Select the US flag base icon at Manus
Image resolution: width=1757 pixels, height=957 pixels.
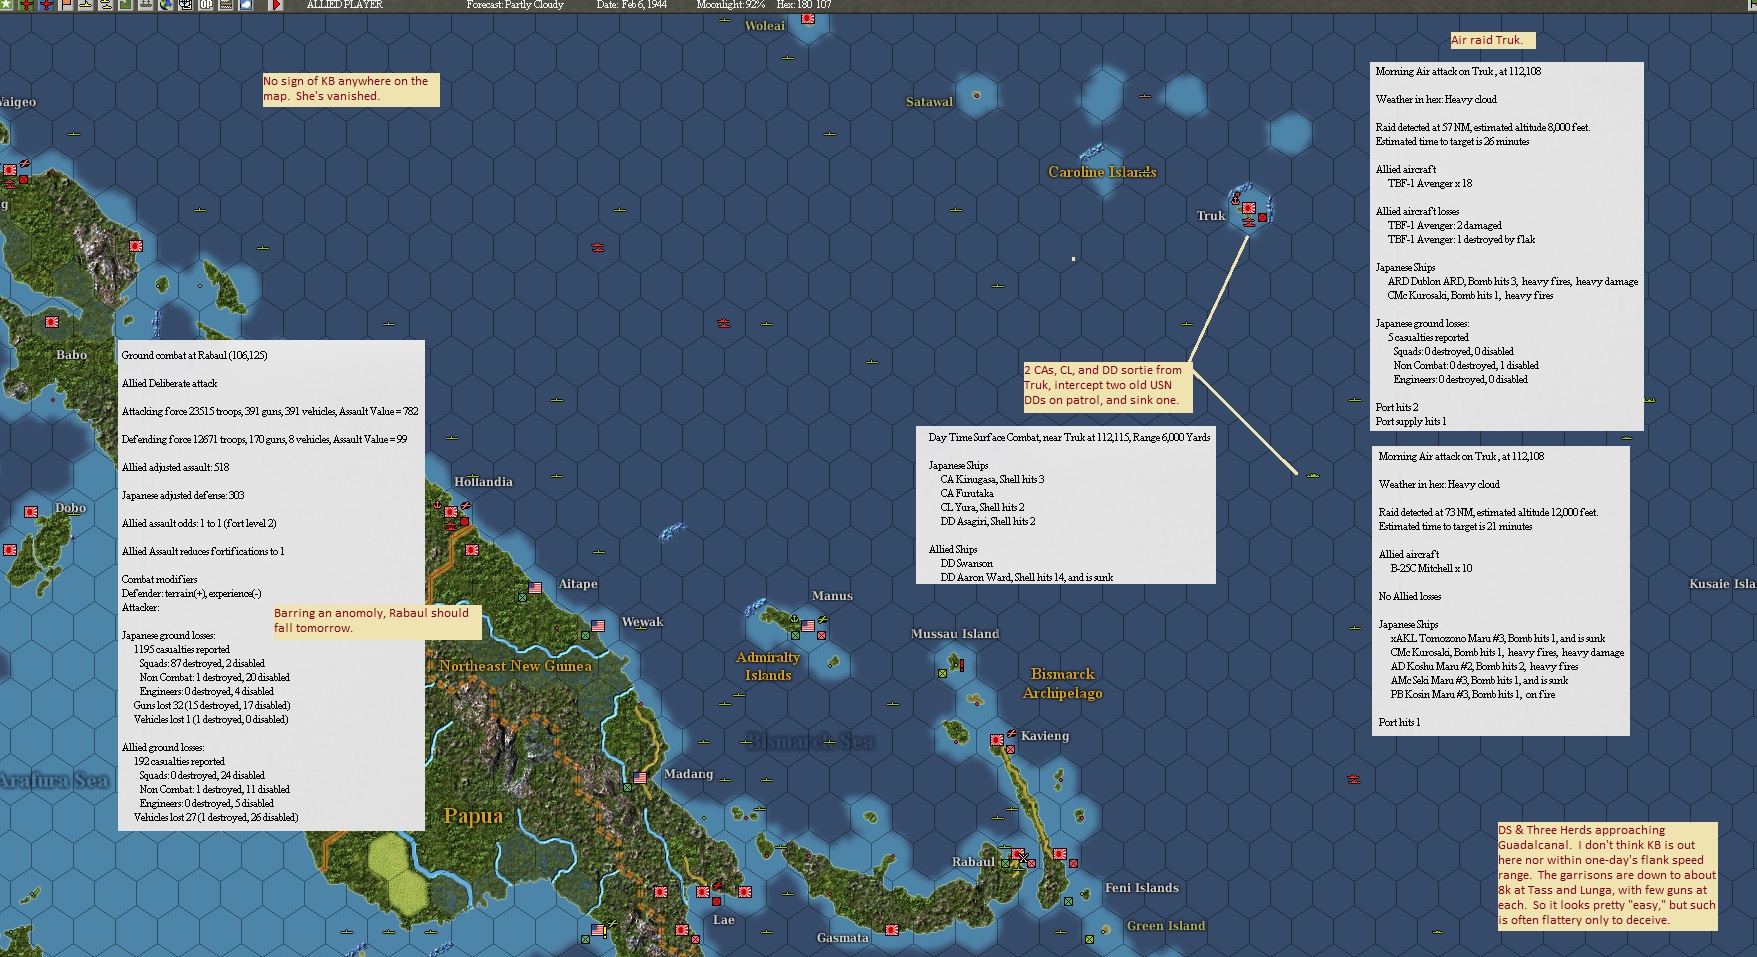808,626
